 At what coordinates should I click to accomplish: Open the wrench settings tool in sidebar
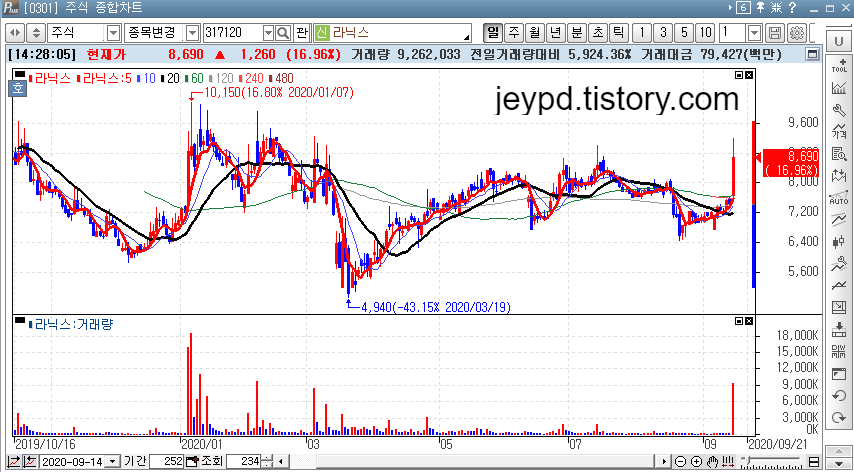click(839, 110)
